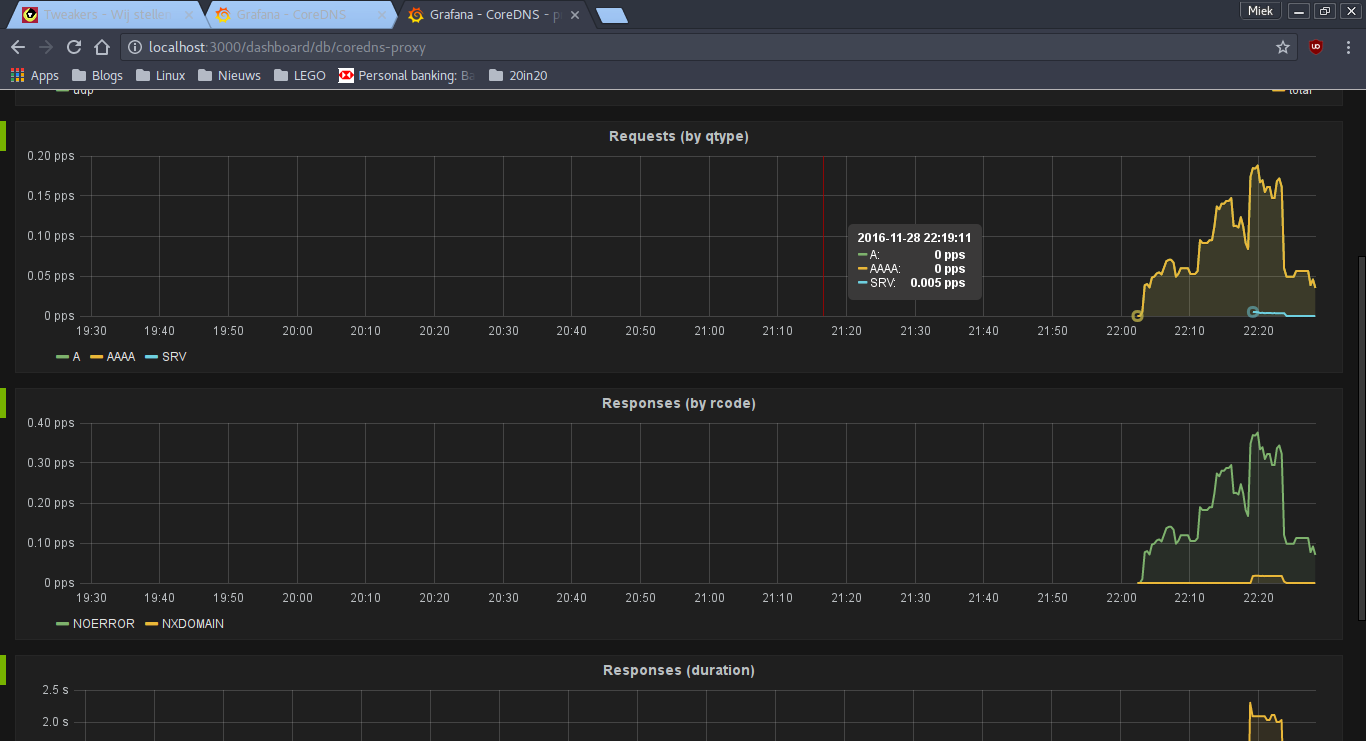
Task: Click the 0.40 pps y-axis label
Action: pos(51,423)
